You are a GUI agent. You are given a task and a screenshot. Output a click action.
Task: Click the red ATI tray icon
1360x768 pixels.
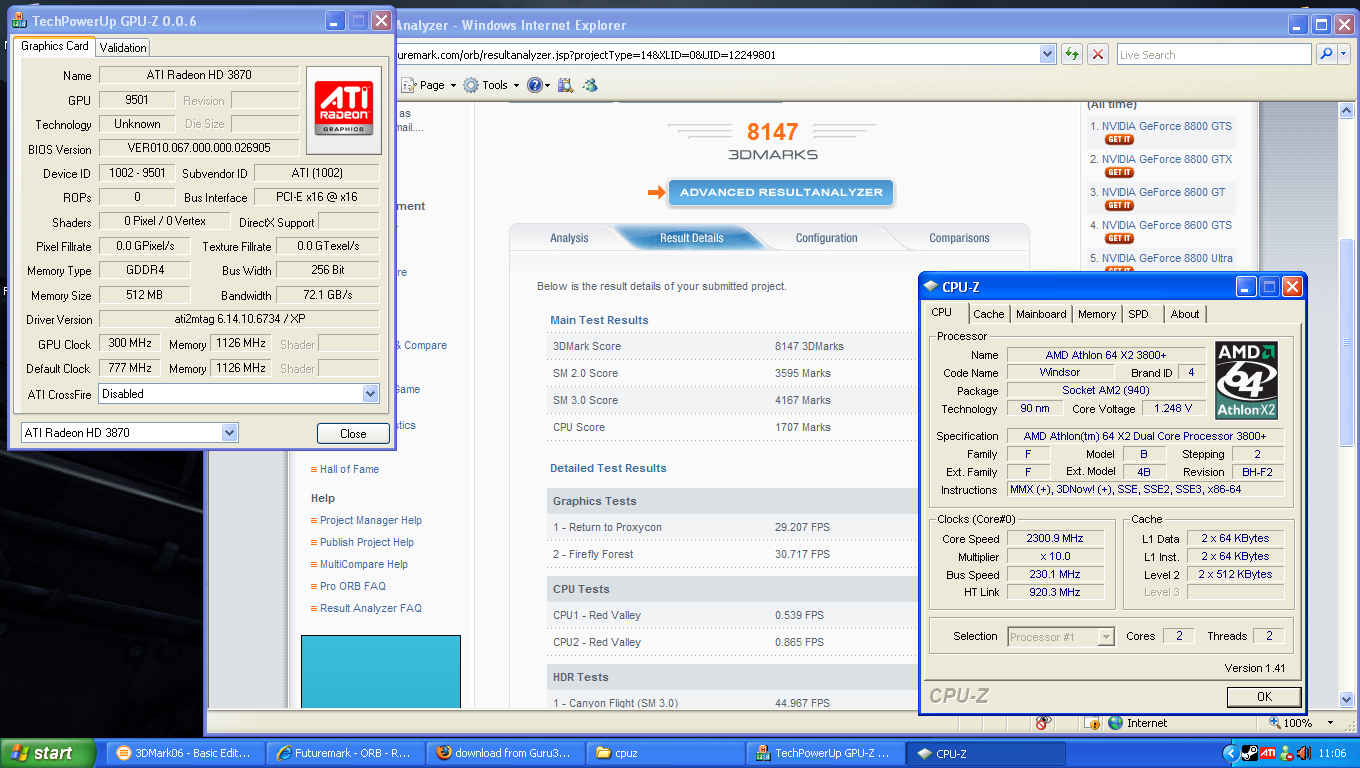coord(1267,753)
